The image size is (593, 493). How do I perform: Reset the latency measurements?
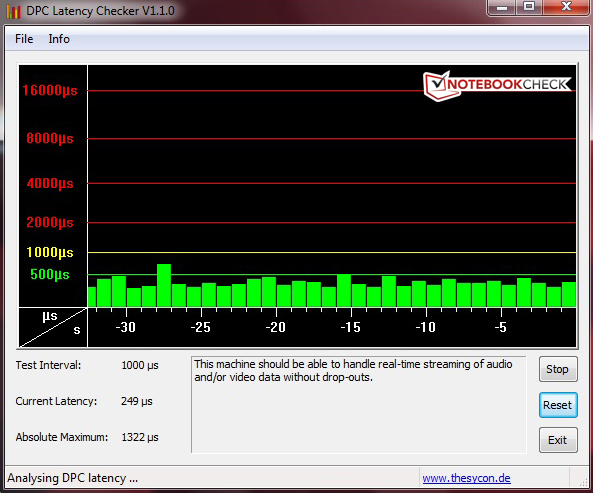[558, 405]
